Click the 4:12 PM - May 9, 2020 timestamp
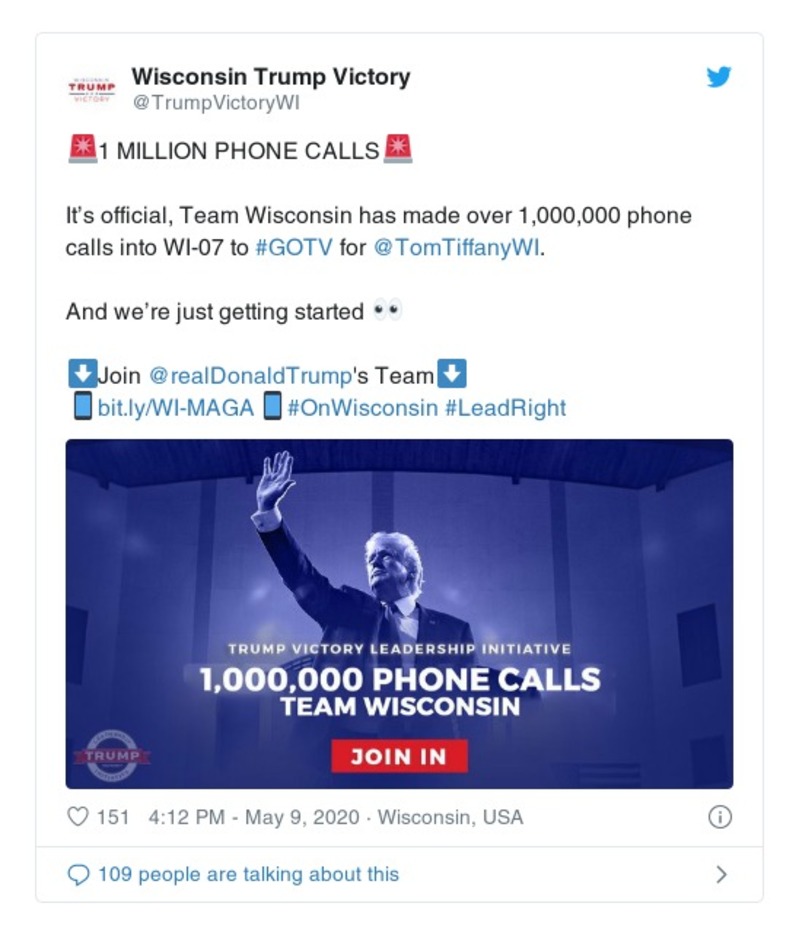The width and height of the screenshot is (799, 935). coord(254,817)
